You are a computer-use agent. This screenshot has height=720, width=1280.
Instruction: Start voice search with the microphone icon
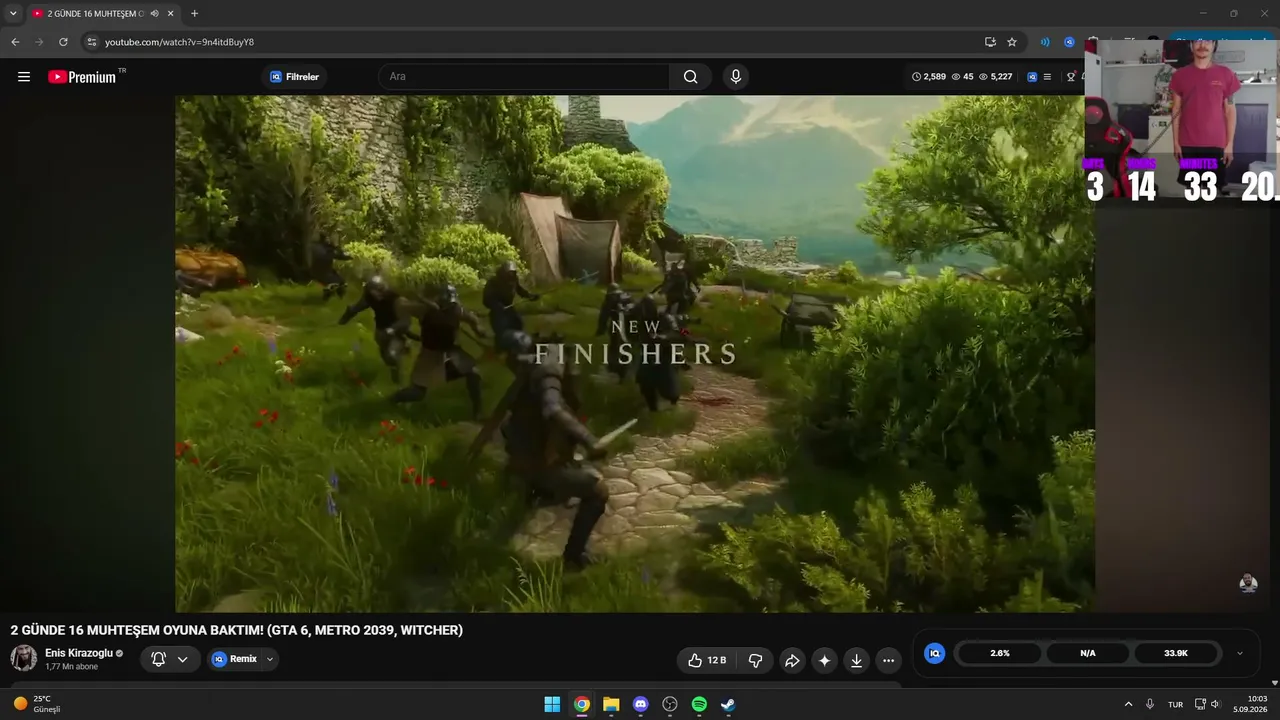(x=736, y=77)
